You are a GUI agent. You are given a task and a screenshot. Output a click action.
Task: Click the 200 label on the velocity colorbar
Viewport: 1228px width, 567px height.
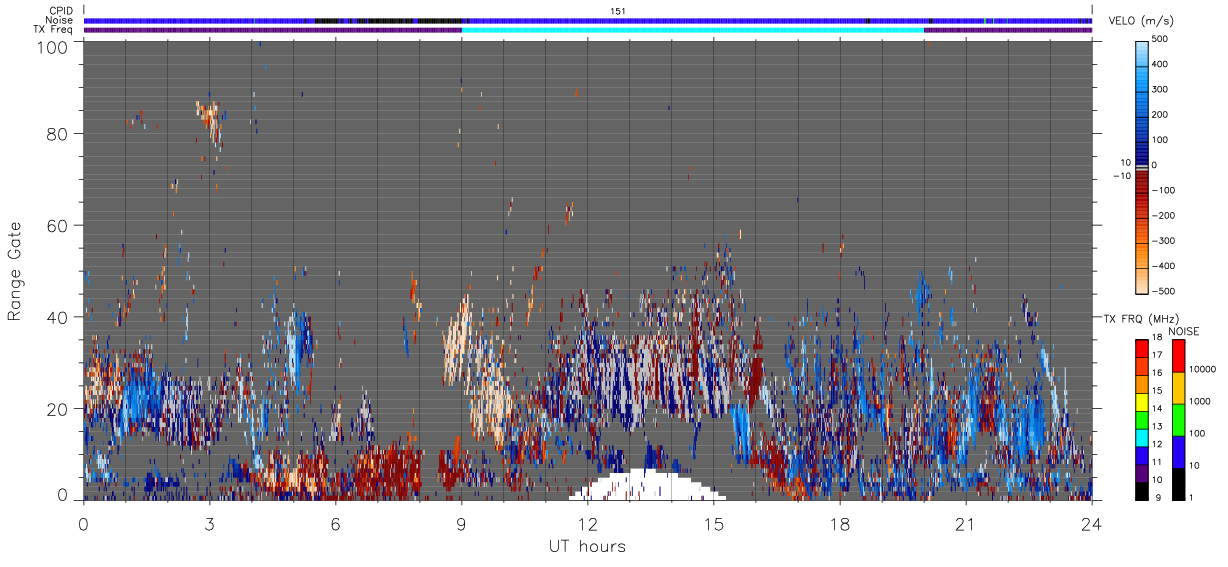click(x=1162, y=114)
